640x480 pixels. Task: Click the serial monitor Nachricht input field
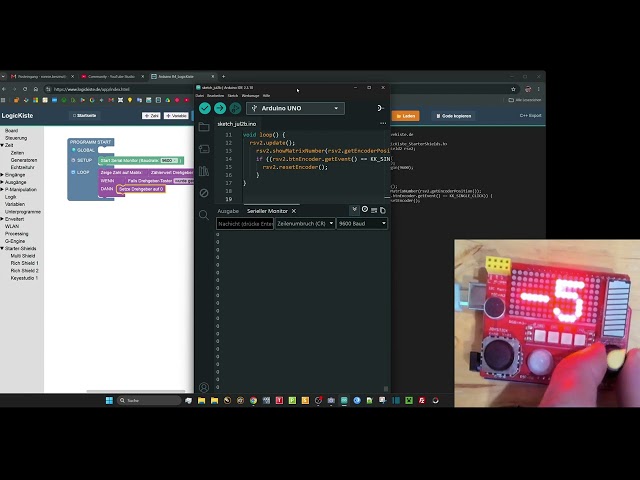tap(245, 224)
